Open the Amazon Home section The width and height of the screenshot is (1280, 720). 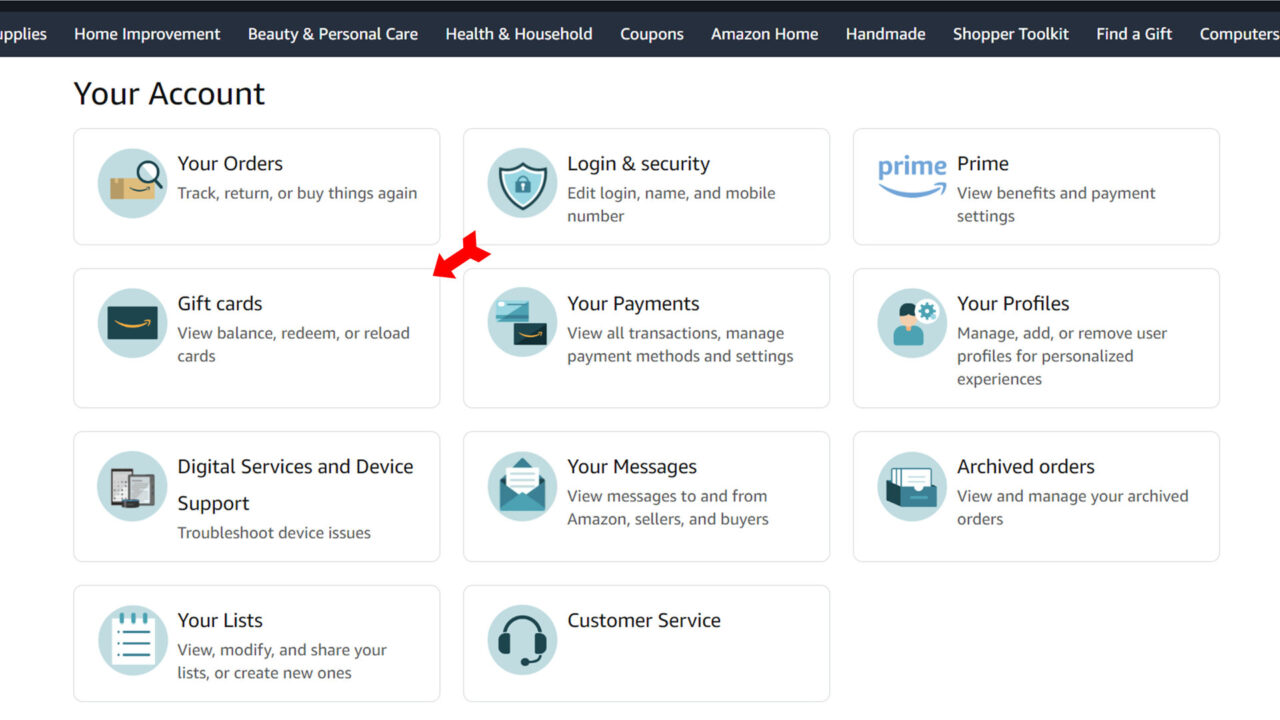pyautogui.click(x=764, y=33)
